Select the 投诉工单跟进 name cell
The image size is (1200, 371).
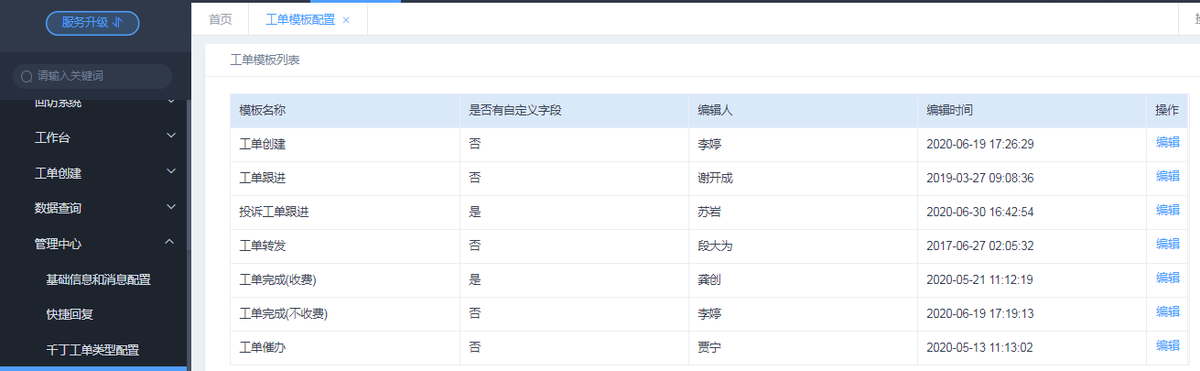[x=345, y=212]
